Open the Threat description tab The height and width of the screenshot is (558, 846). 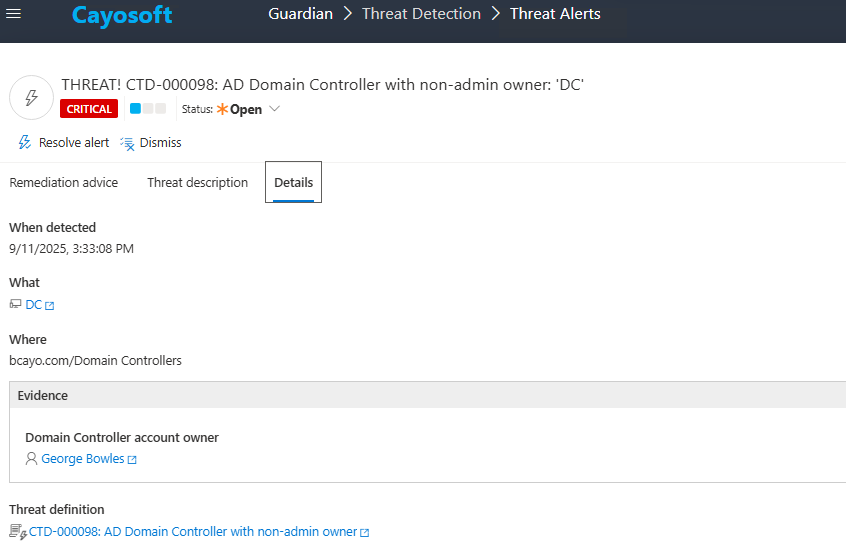(x=197, y=183)
